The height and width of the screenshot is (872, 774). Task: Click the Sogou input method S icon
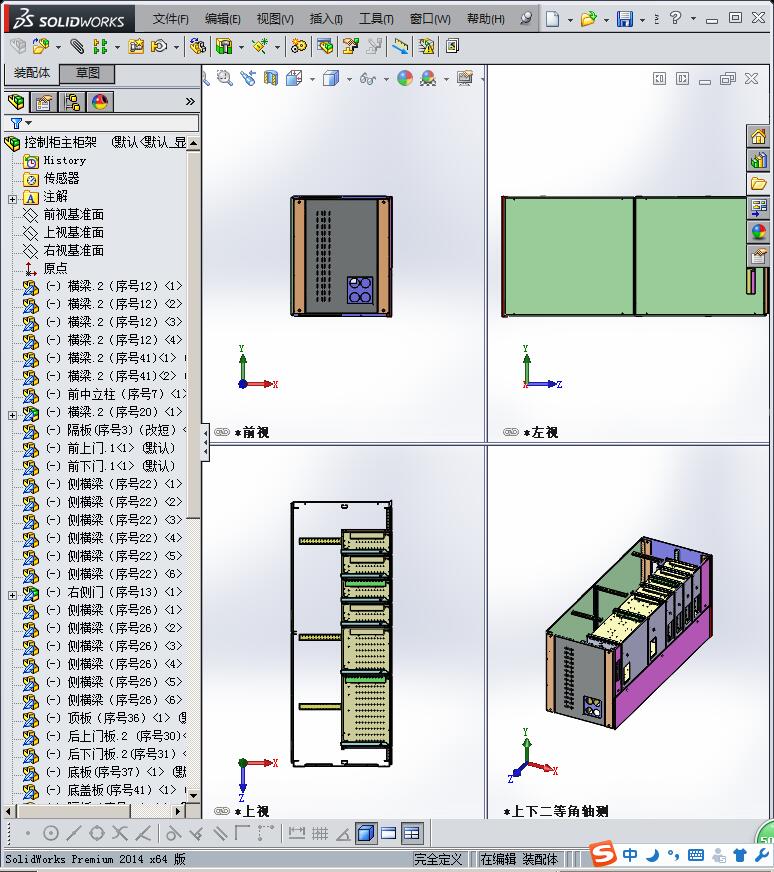pos(603,854)
